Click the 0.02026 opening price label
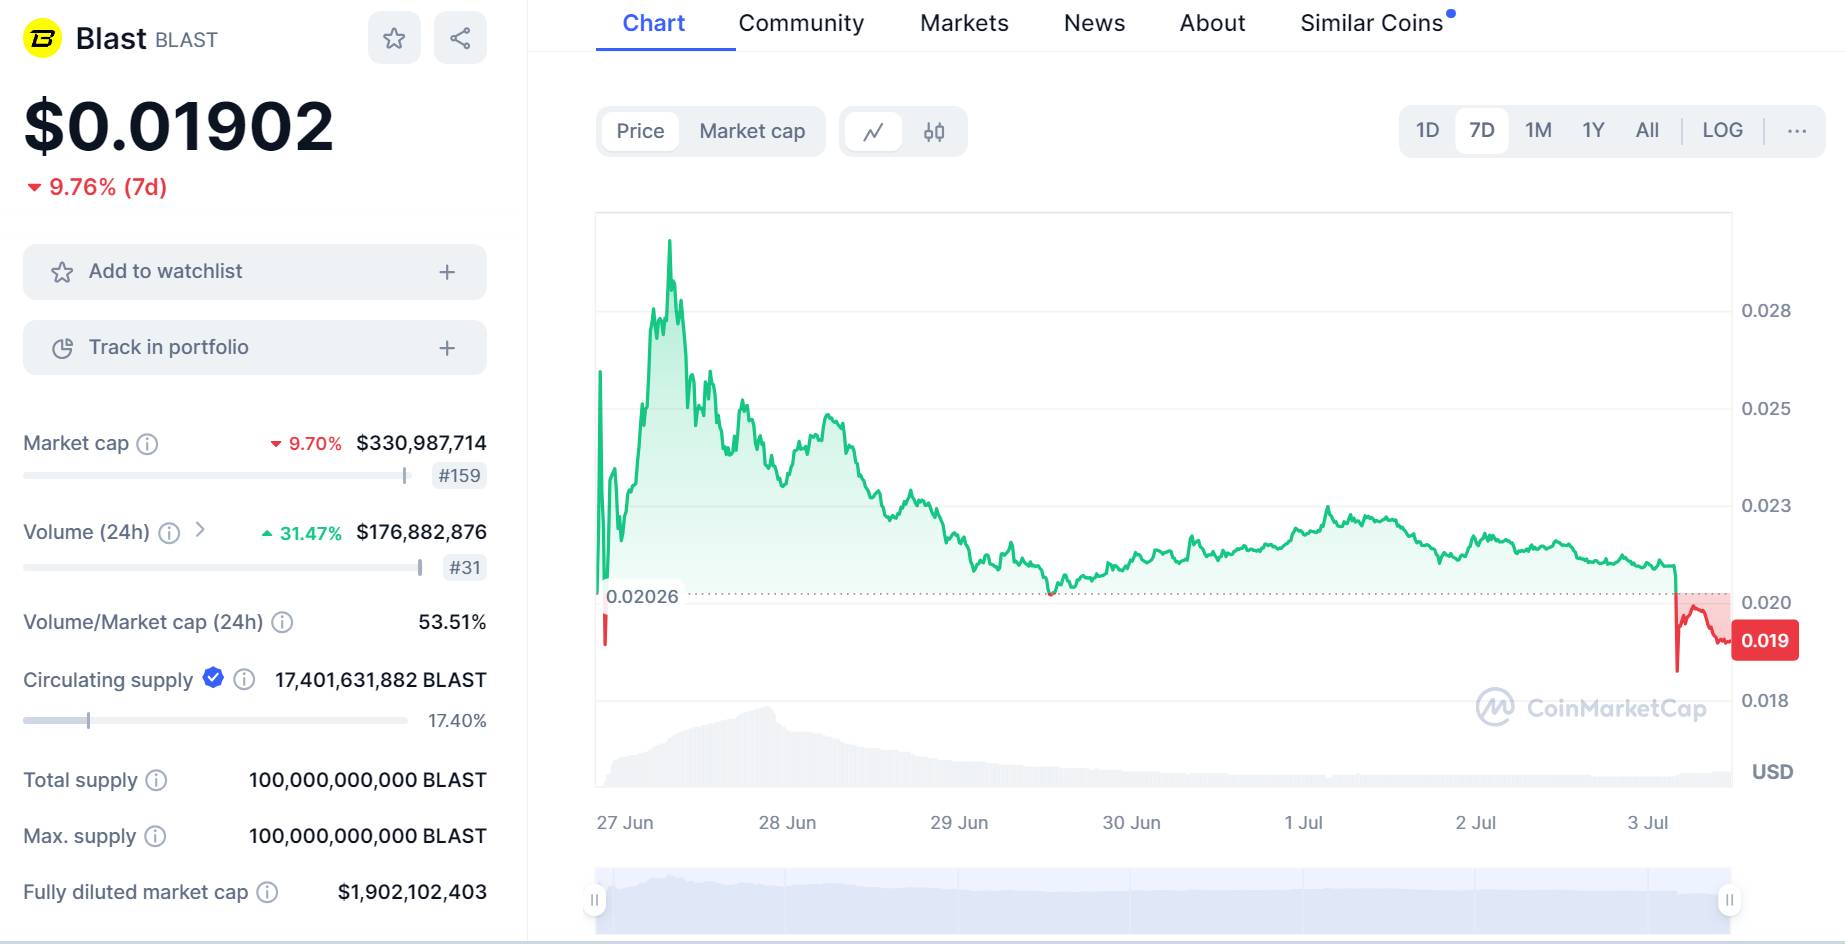 (x=642, y=597)
